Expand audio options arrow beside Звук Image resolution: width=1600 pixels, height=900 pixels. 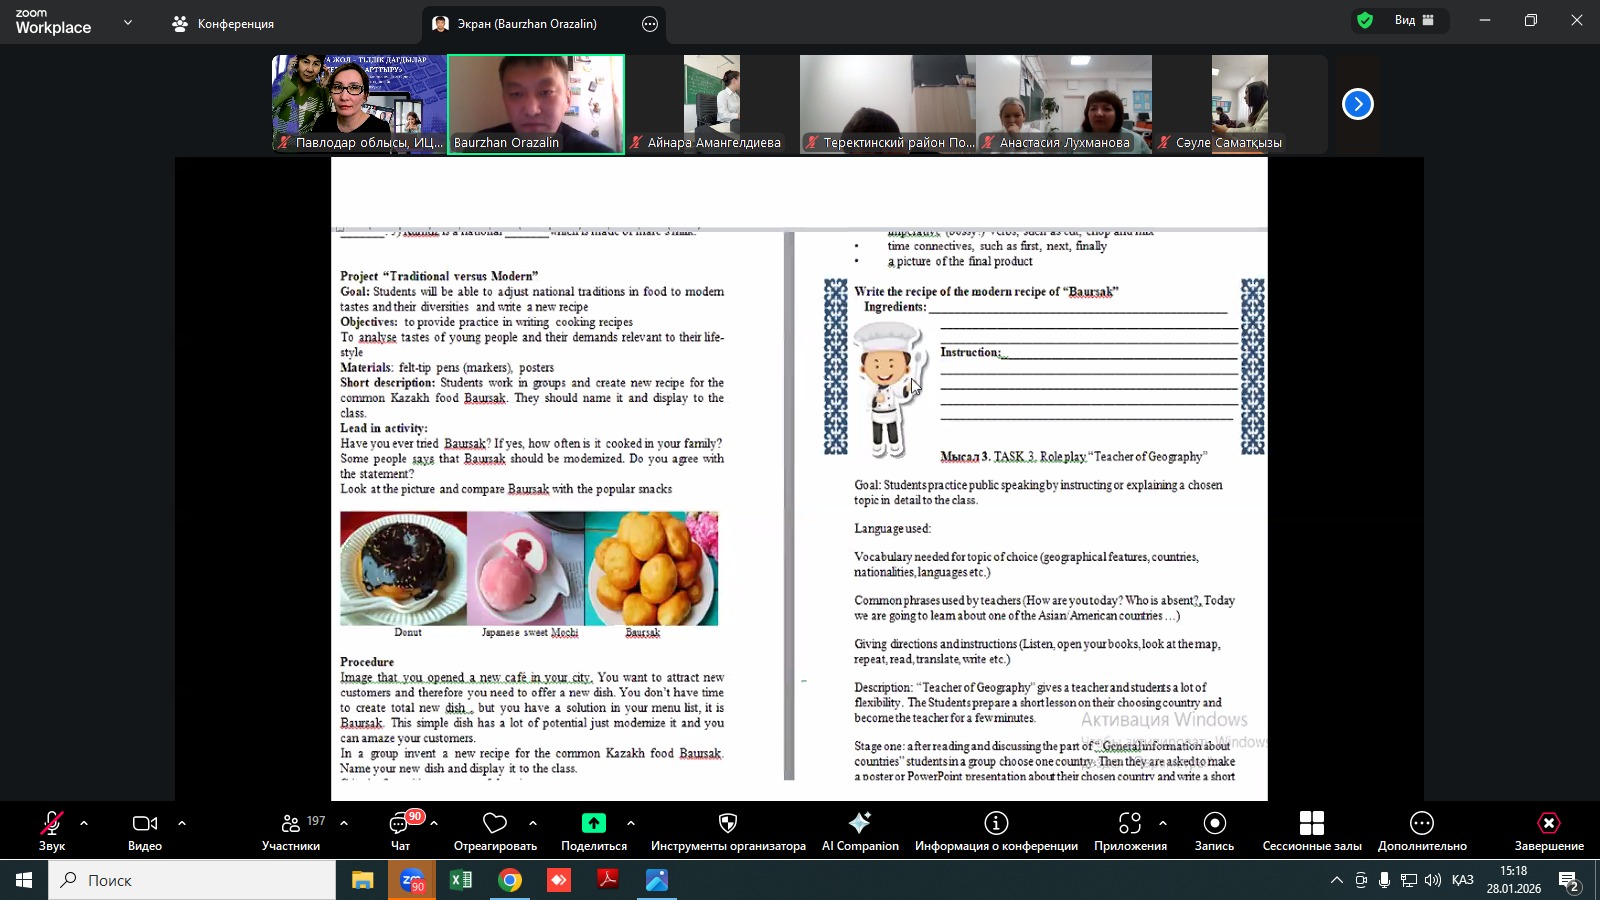84,824
